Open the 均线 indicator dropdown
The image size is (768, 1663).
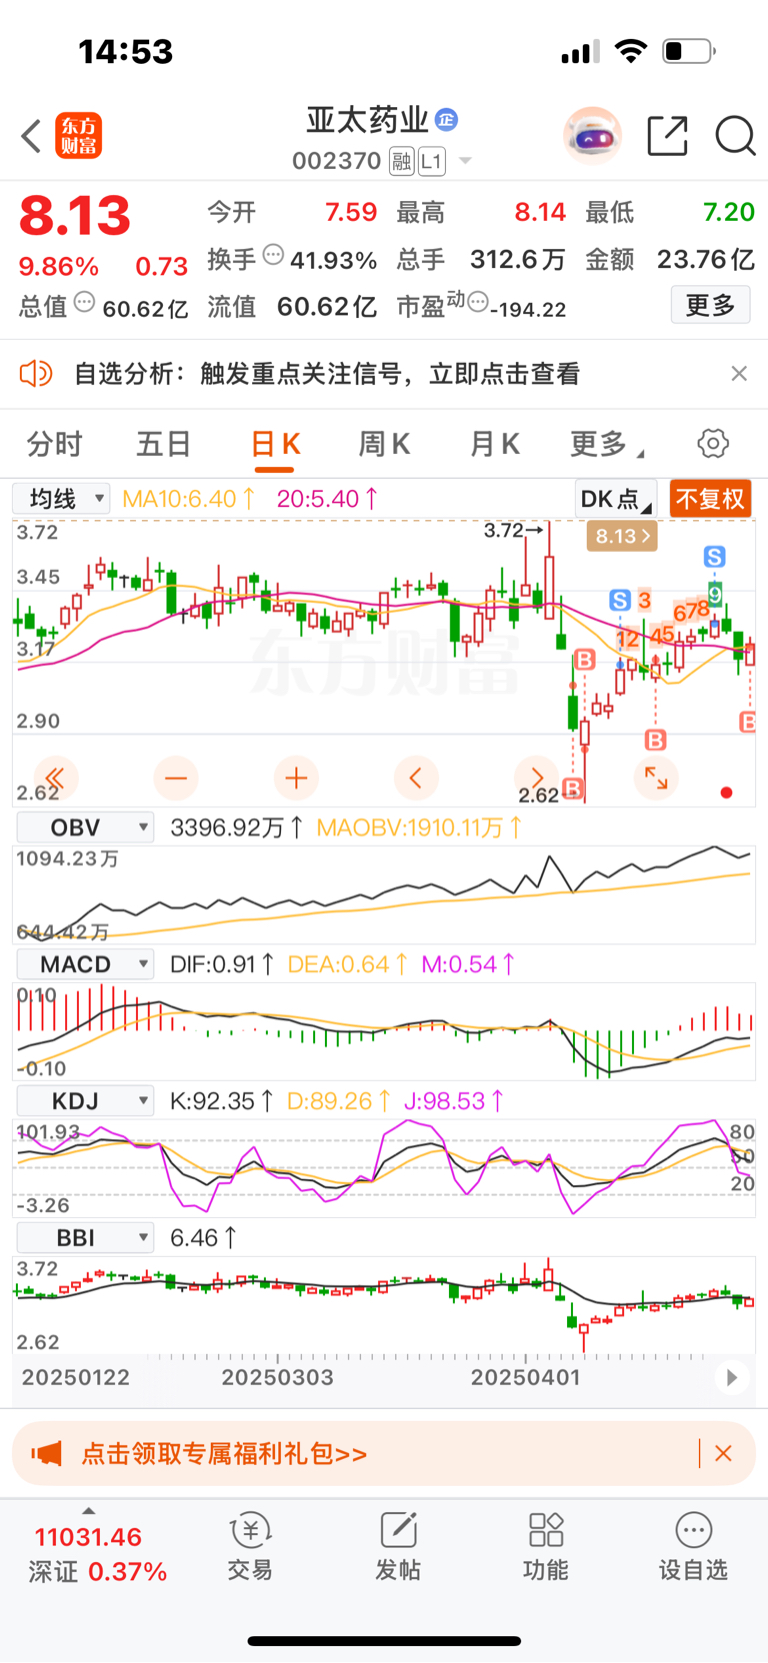click(61, 498)
